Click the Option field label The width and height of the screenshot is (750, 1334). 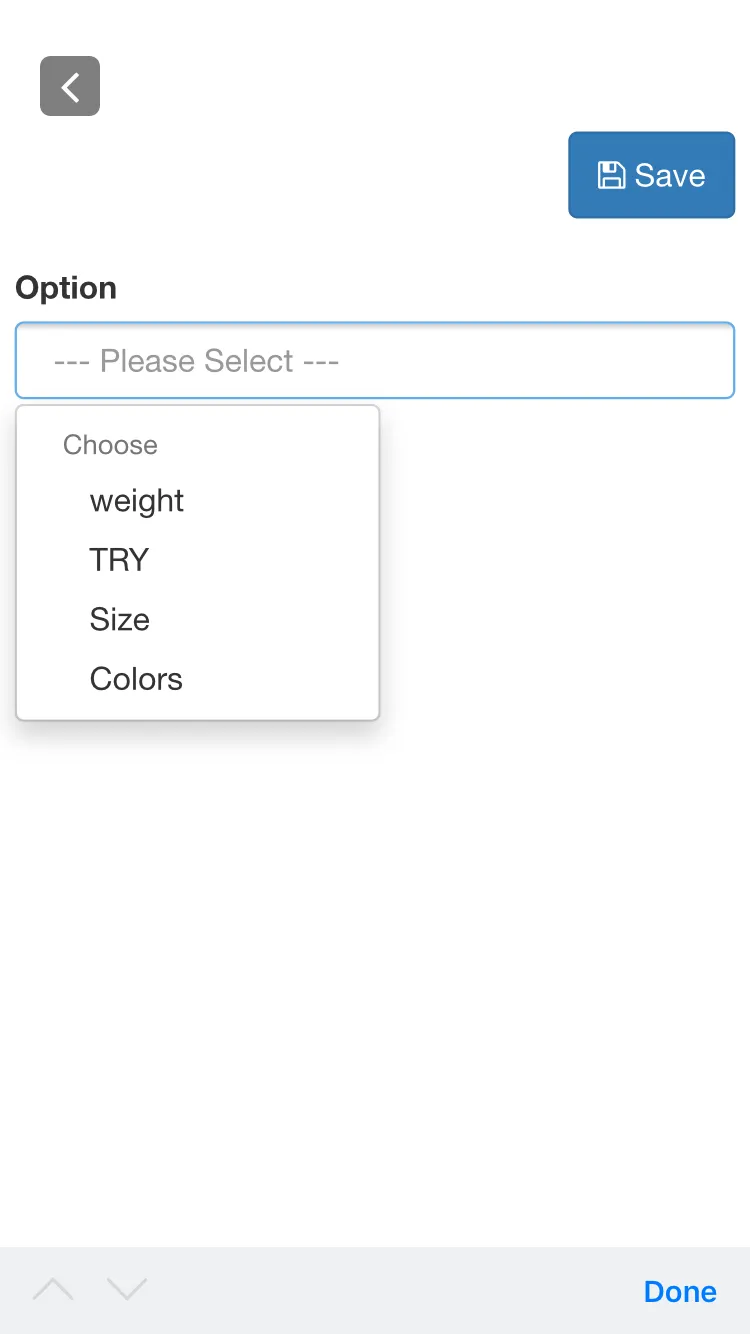[66, 288]
